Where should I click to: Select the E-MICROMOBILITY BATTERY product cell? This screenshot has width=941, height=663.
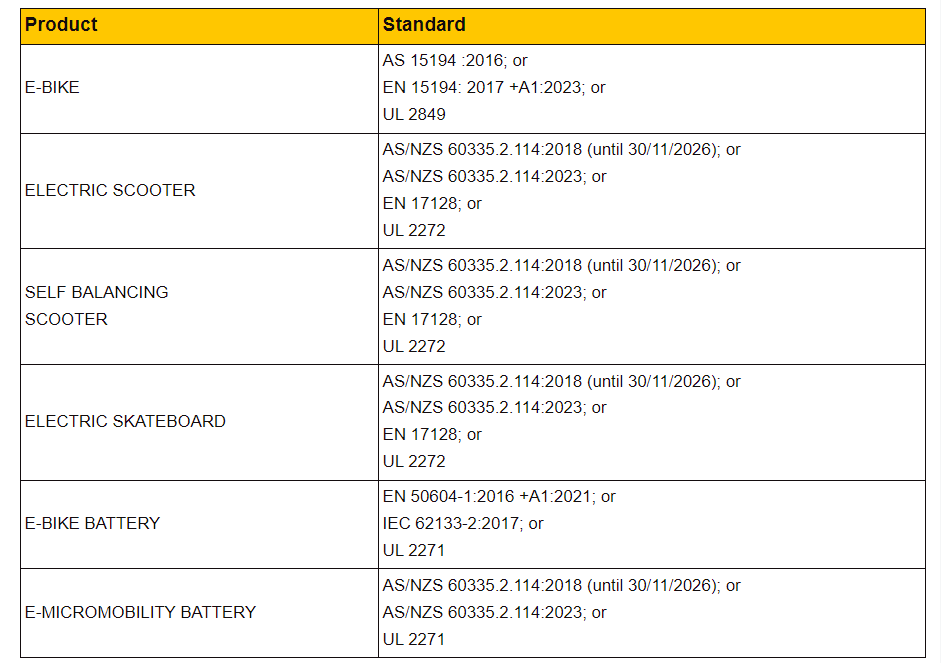140,612
